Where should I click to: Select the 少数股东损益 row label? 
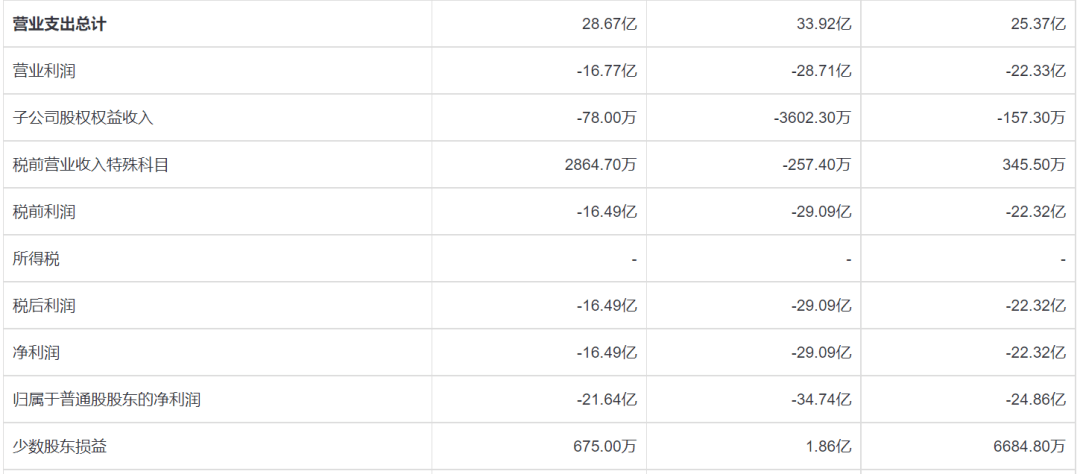(x=59, y=447)
